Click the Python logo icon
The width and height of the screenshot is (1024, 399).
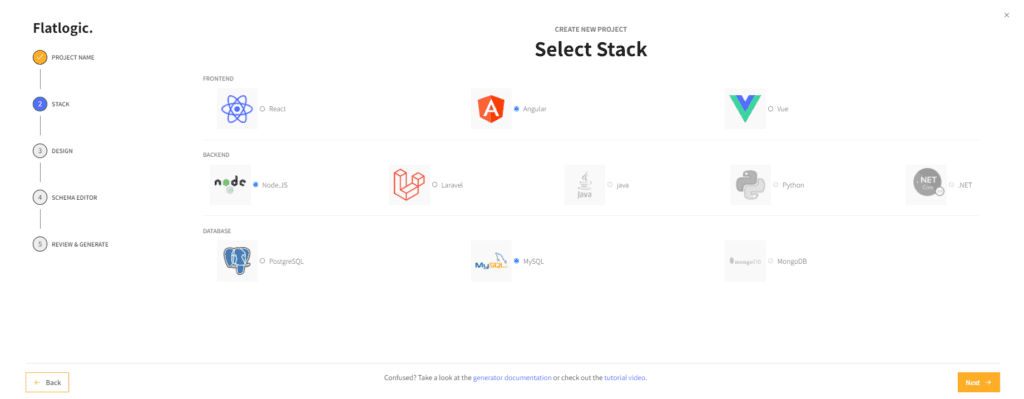(x=750, y=185)
